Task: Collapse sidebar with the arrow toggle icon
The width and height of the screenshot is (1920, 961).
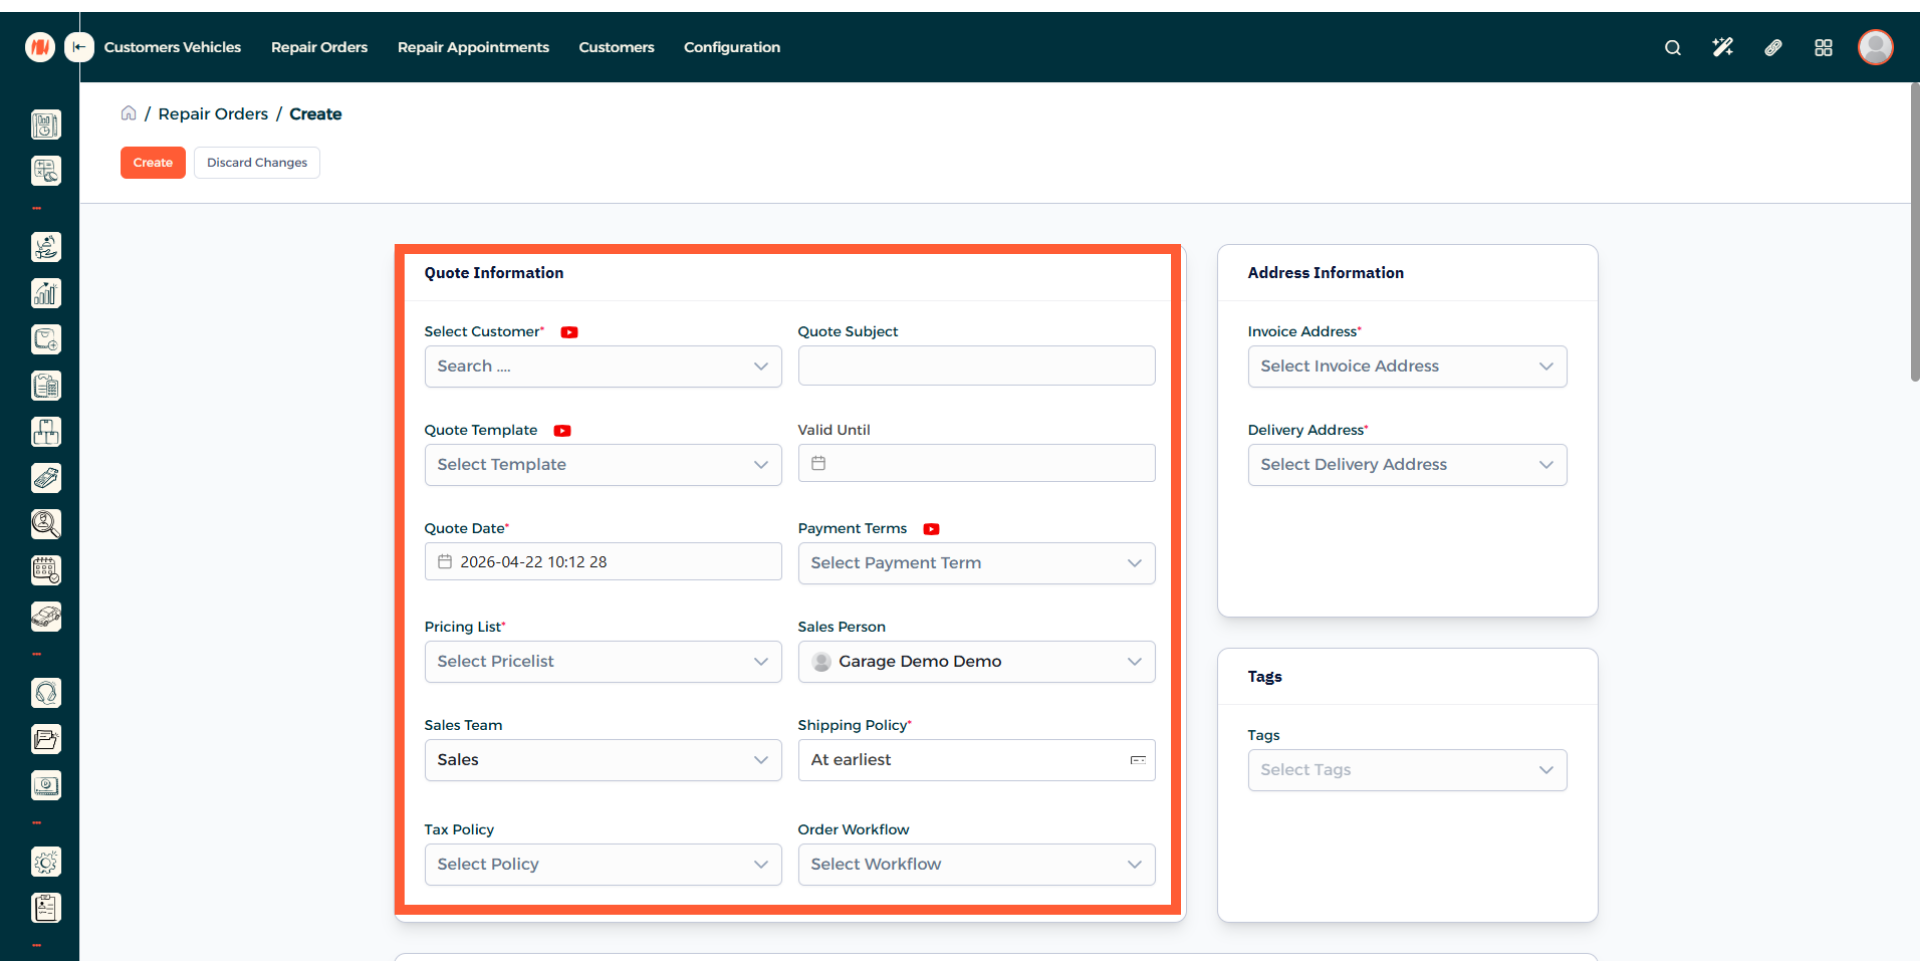Action: pos(79,47)
